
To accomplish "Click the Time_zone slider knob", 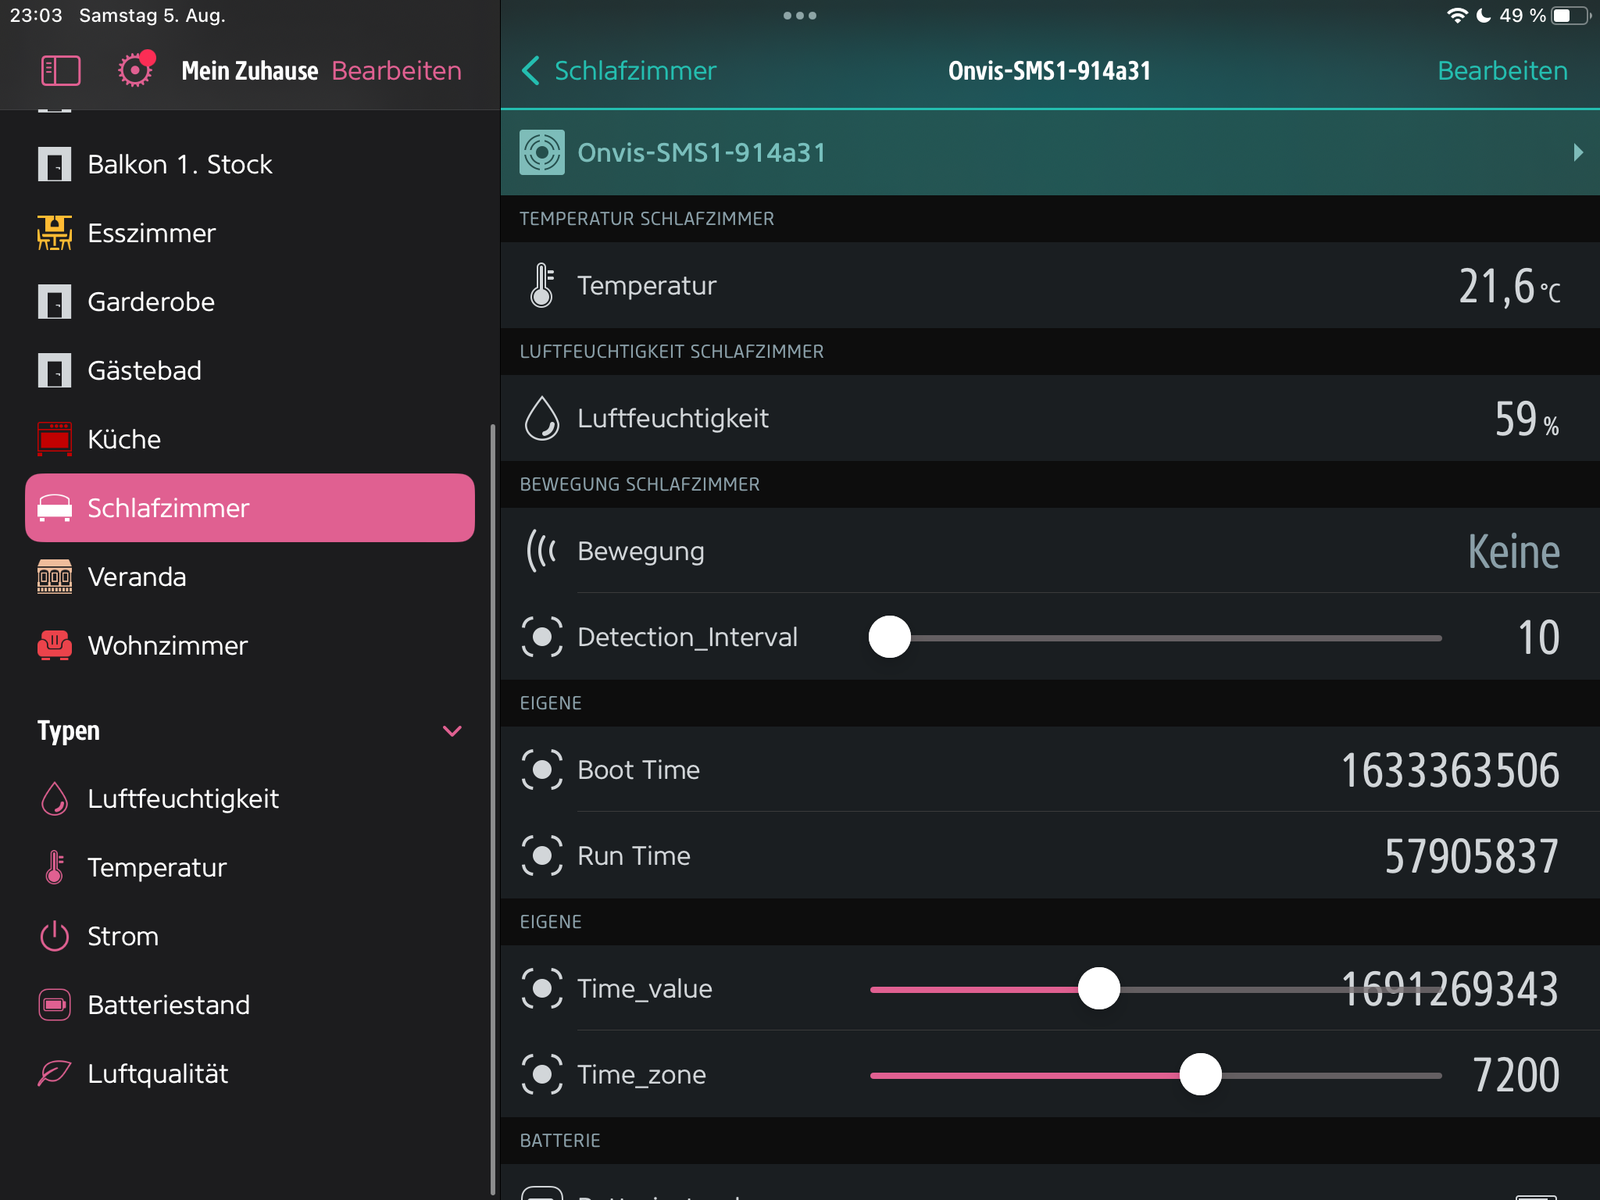I will 1200,1075.
